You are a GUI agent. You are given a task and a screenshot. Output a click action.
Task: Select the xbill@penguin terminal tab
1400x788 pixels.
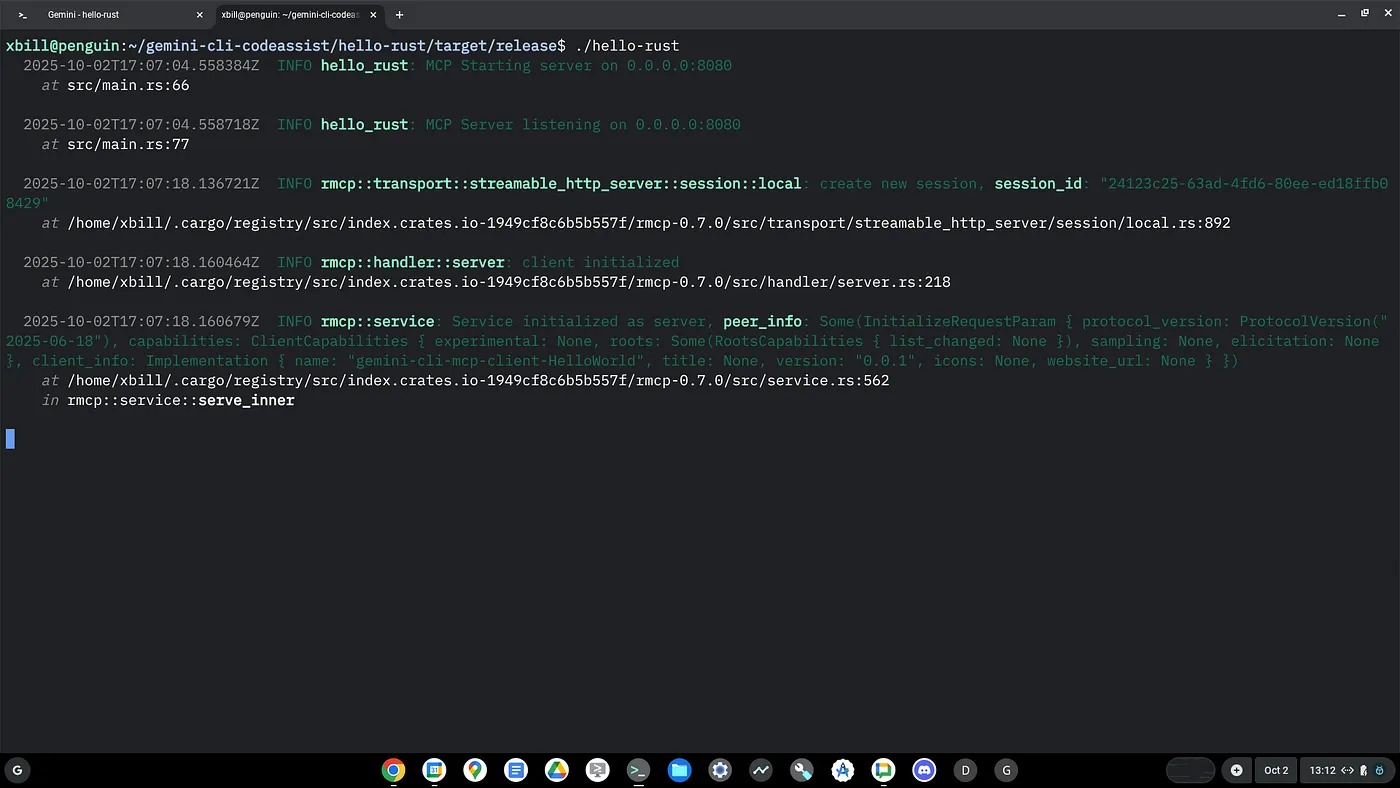(x=290, y=15)
